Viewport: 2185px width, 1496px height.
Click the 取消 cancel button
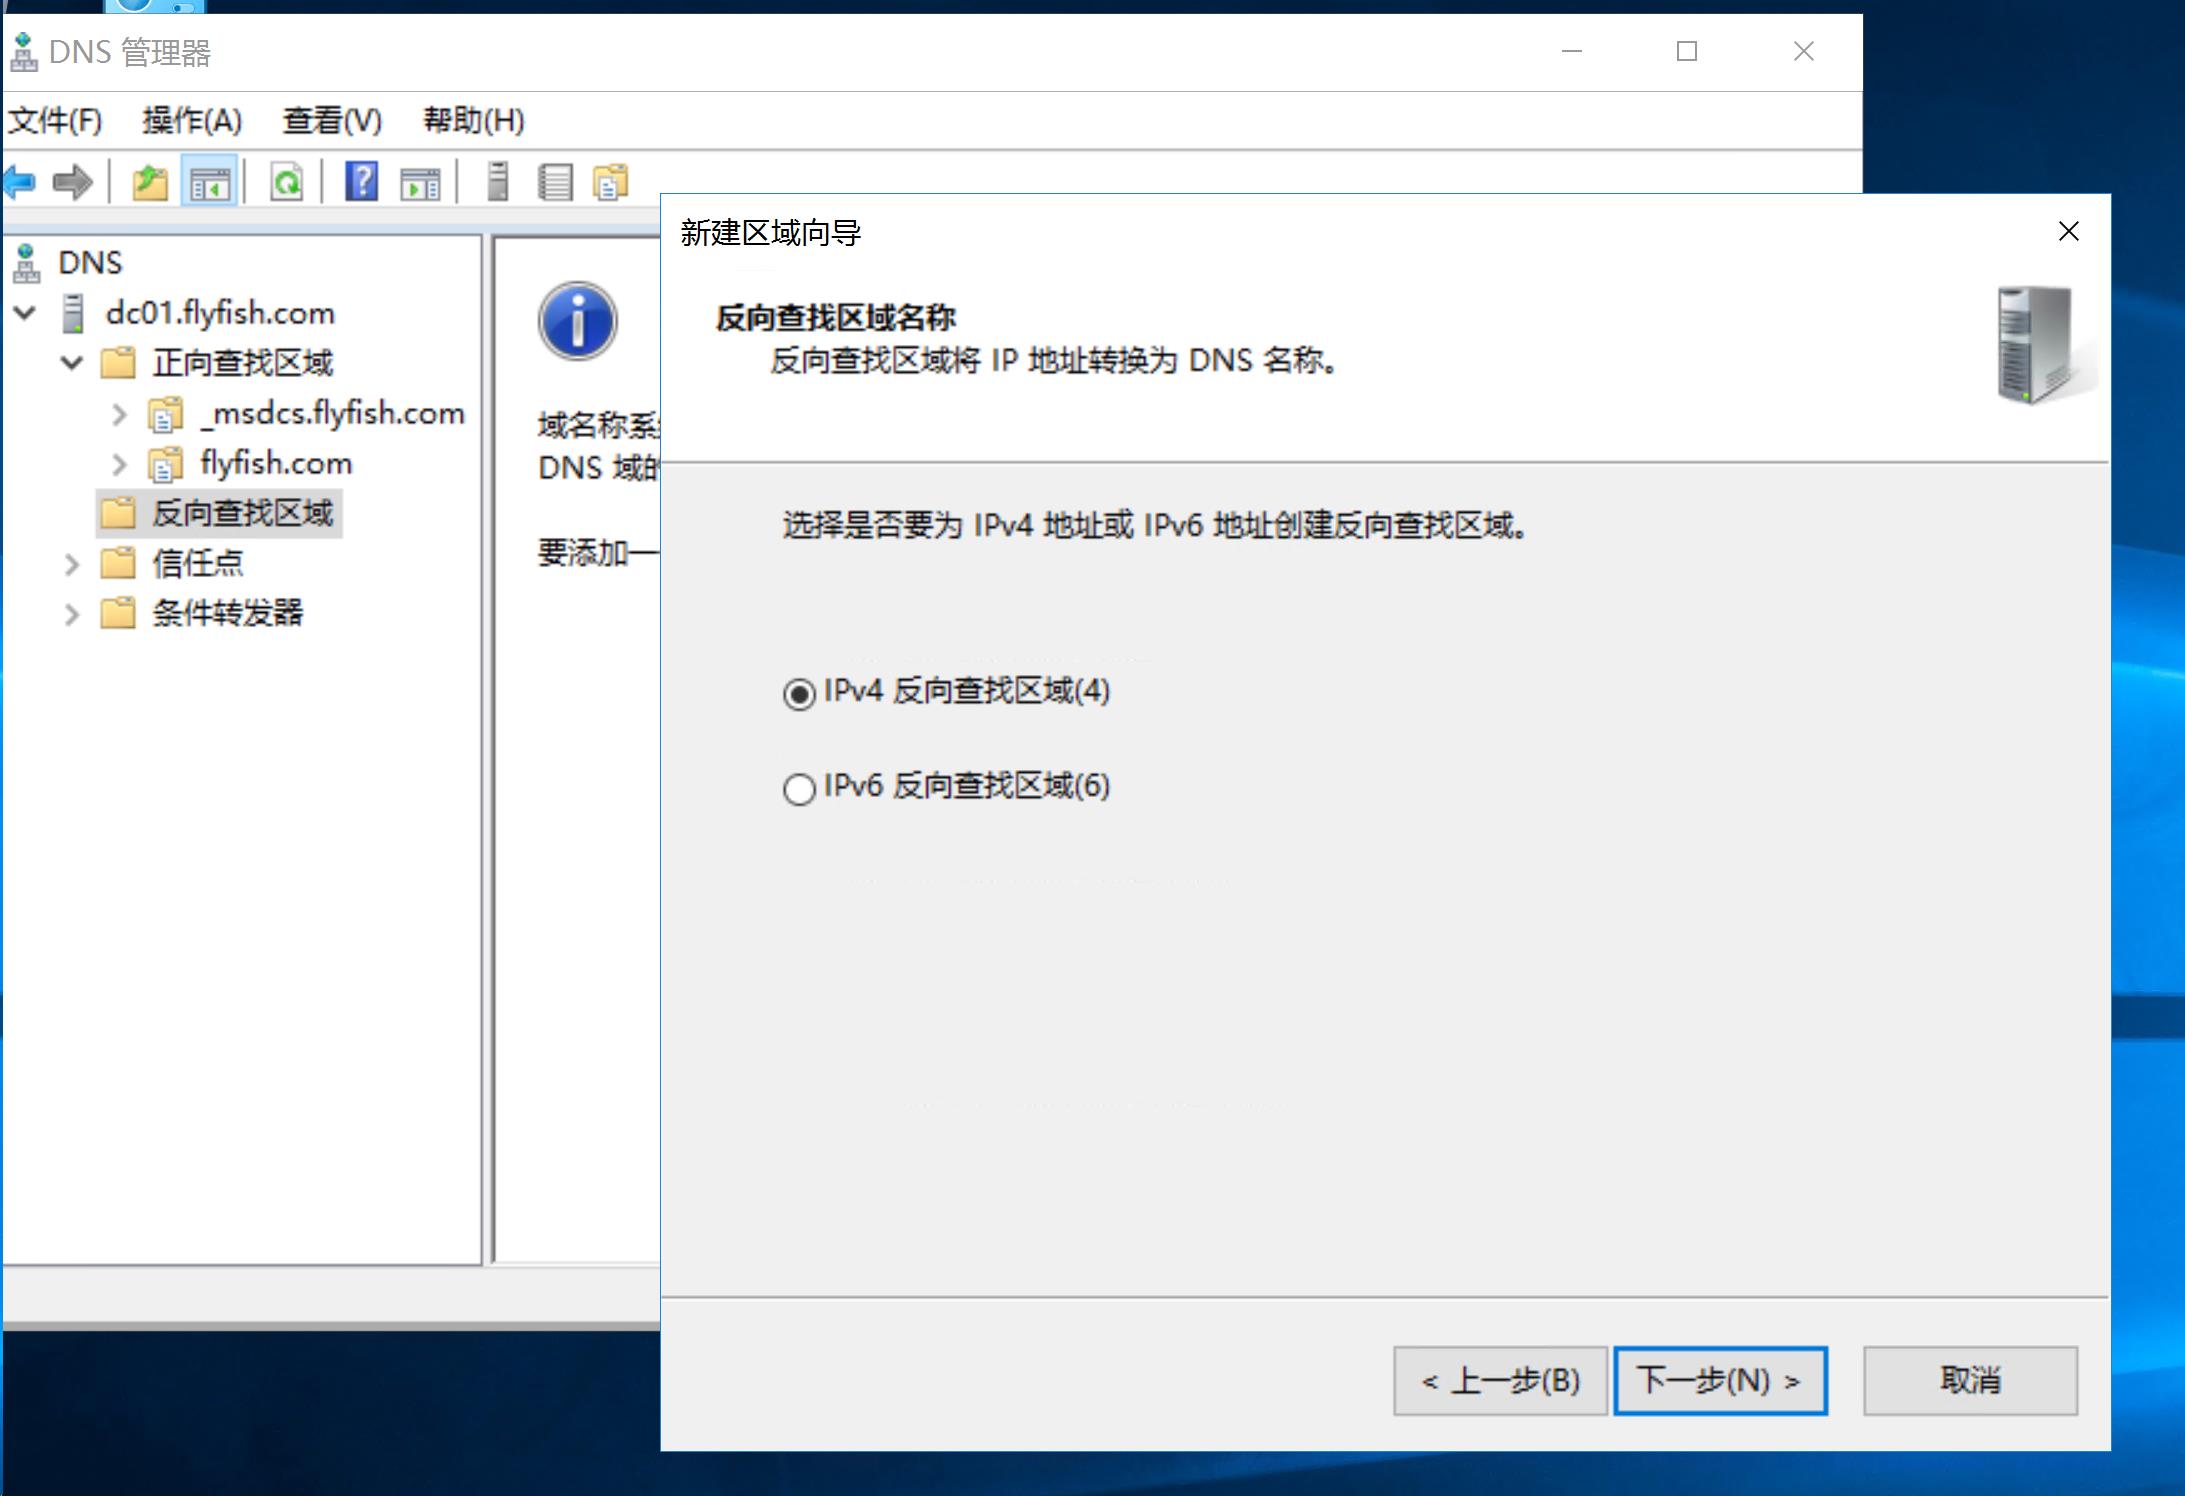tap(1971, 1381)
